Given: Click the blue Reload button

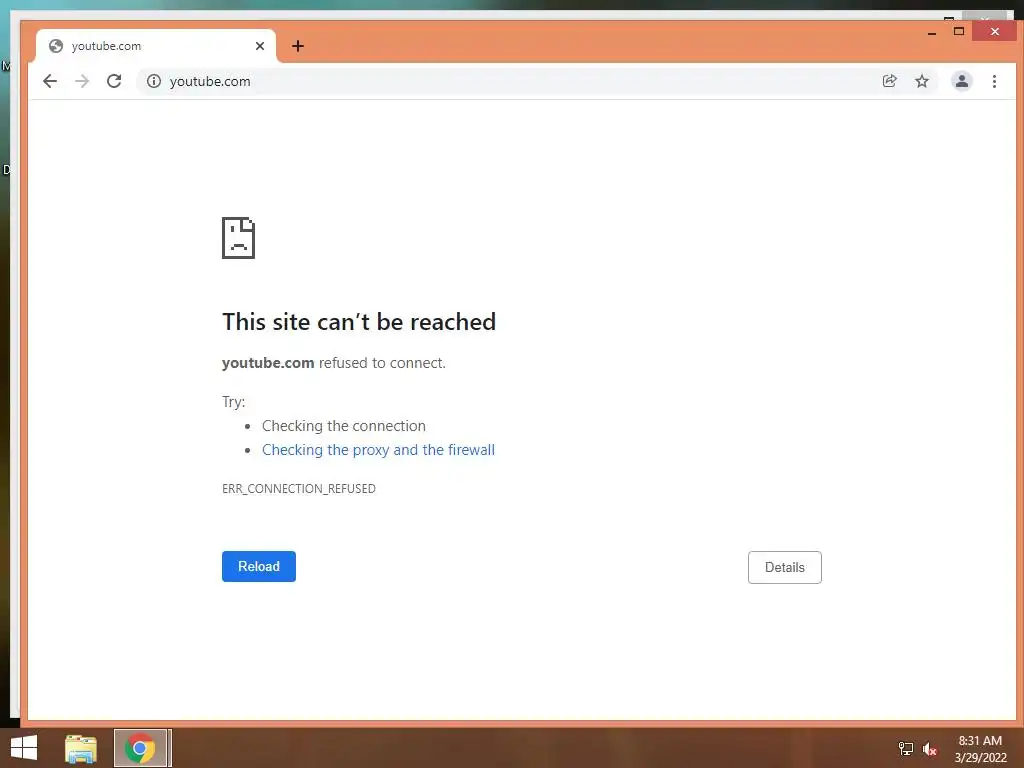Looking at the screenshot, I should pyautogui.click(x=259, y=566).
